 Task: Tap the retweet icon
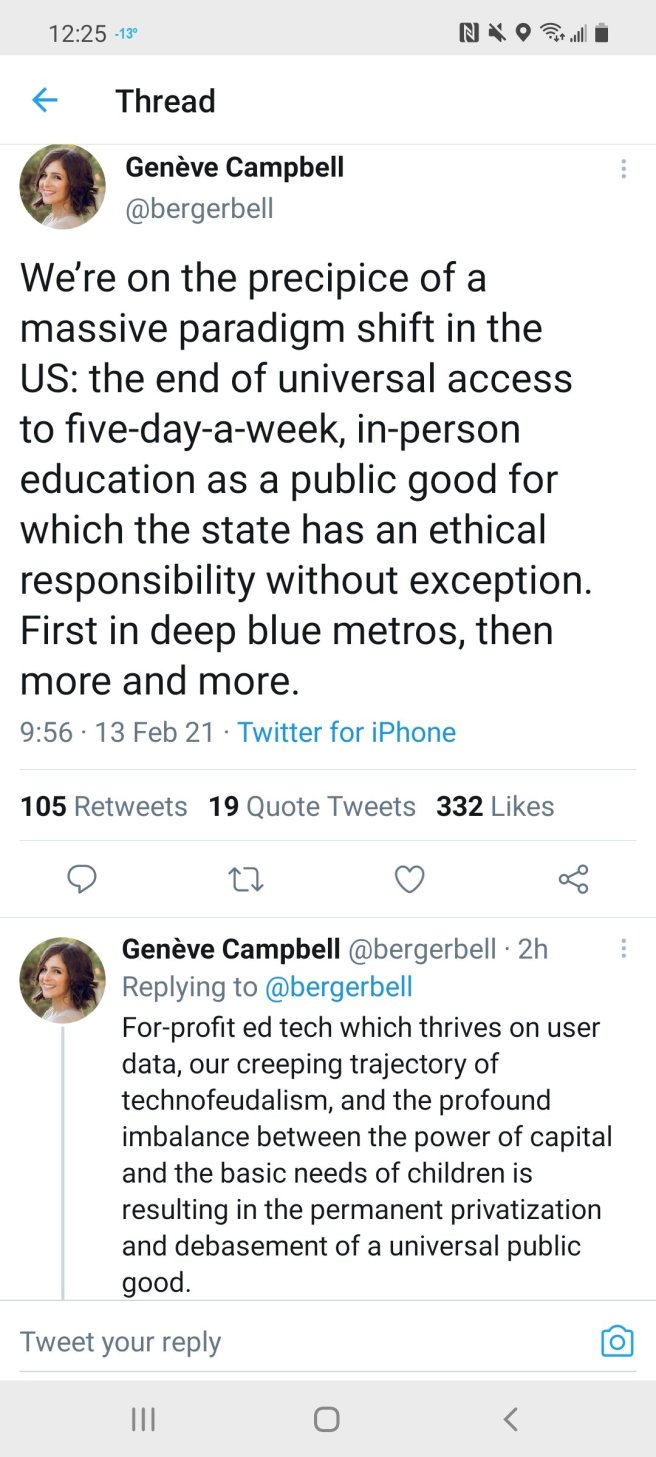pos(245,879)
